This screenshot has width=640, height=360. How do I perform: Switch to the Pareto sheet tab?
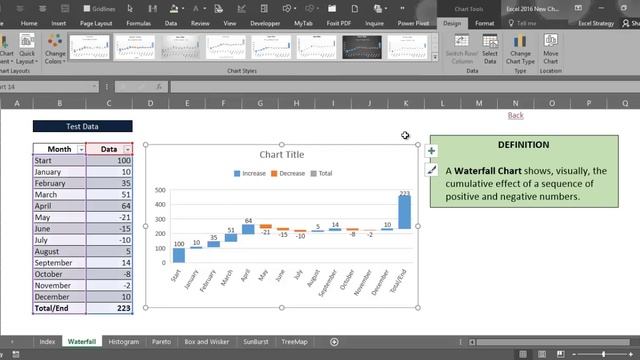[x=161, y=342]
